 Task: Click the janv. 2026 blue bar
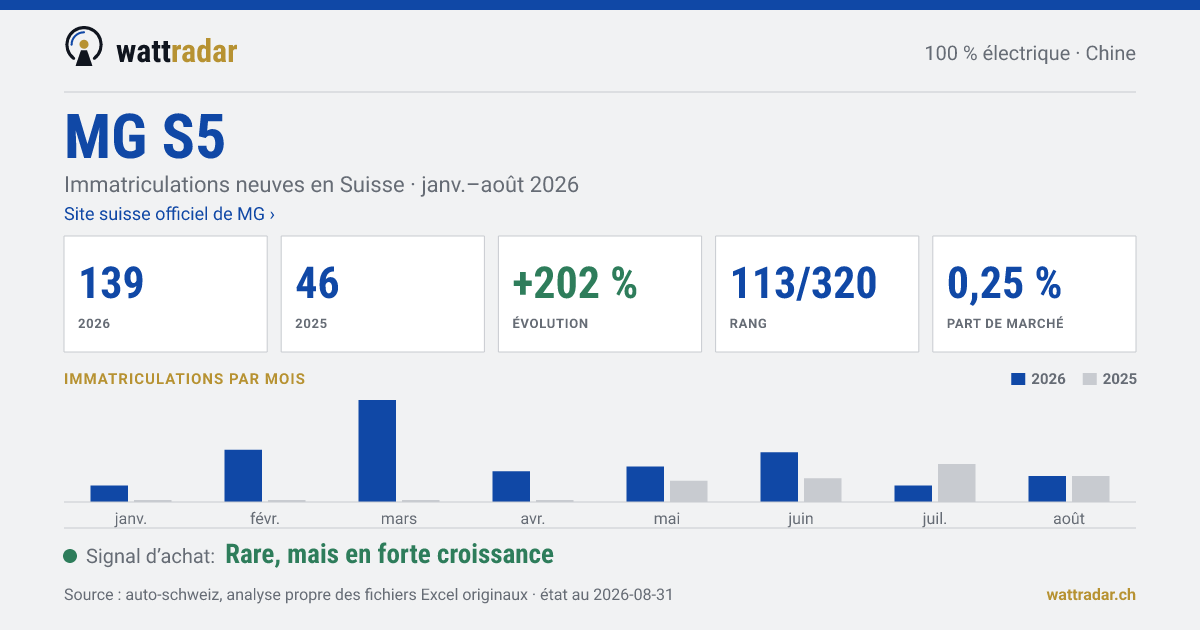109,494
